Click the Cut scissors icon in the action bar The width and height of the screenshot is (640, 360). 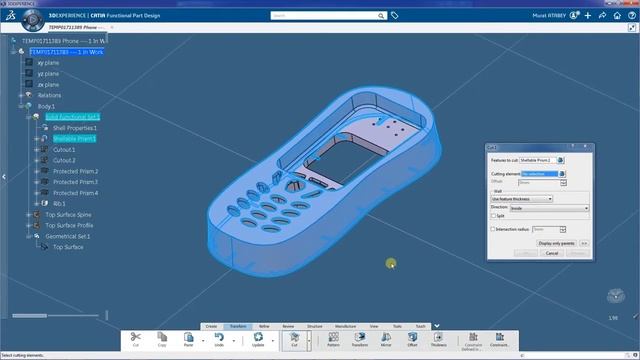pos(136,337)
